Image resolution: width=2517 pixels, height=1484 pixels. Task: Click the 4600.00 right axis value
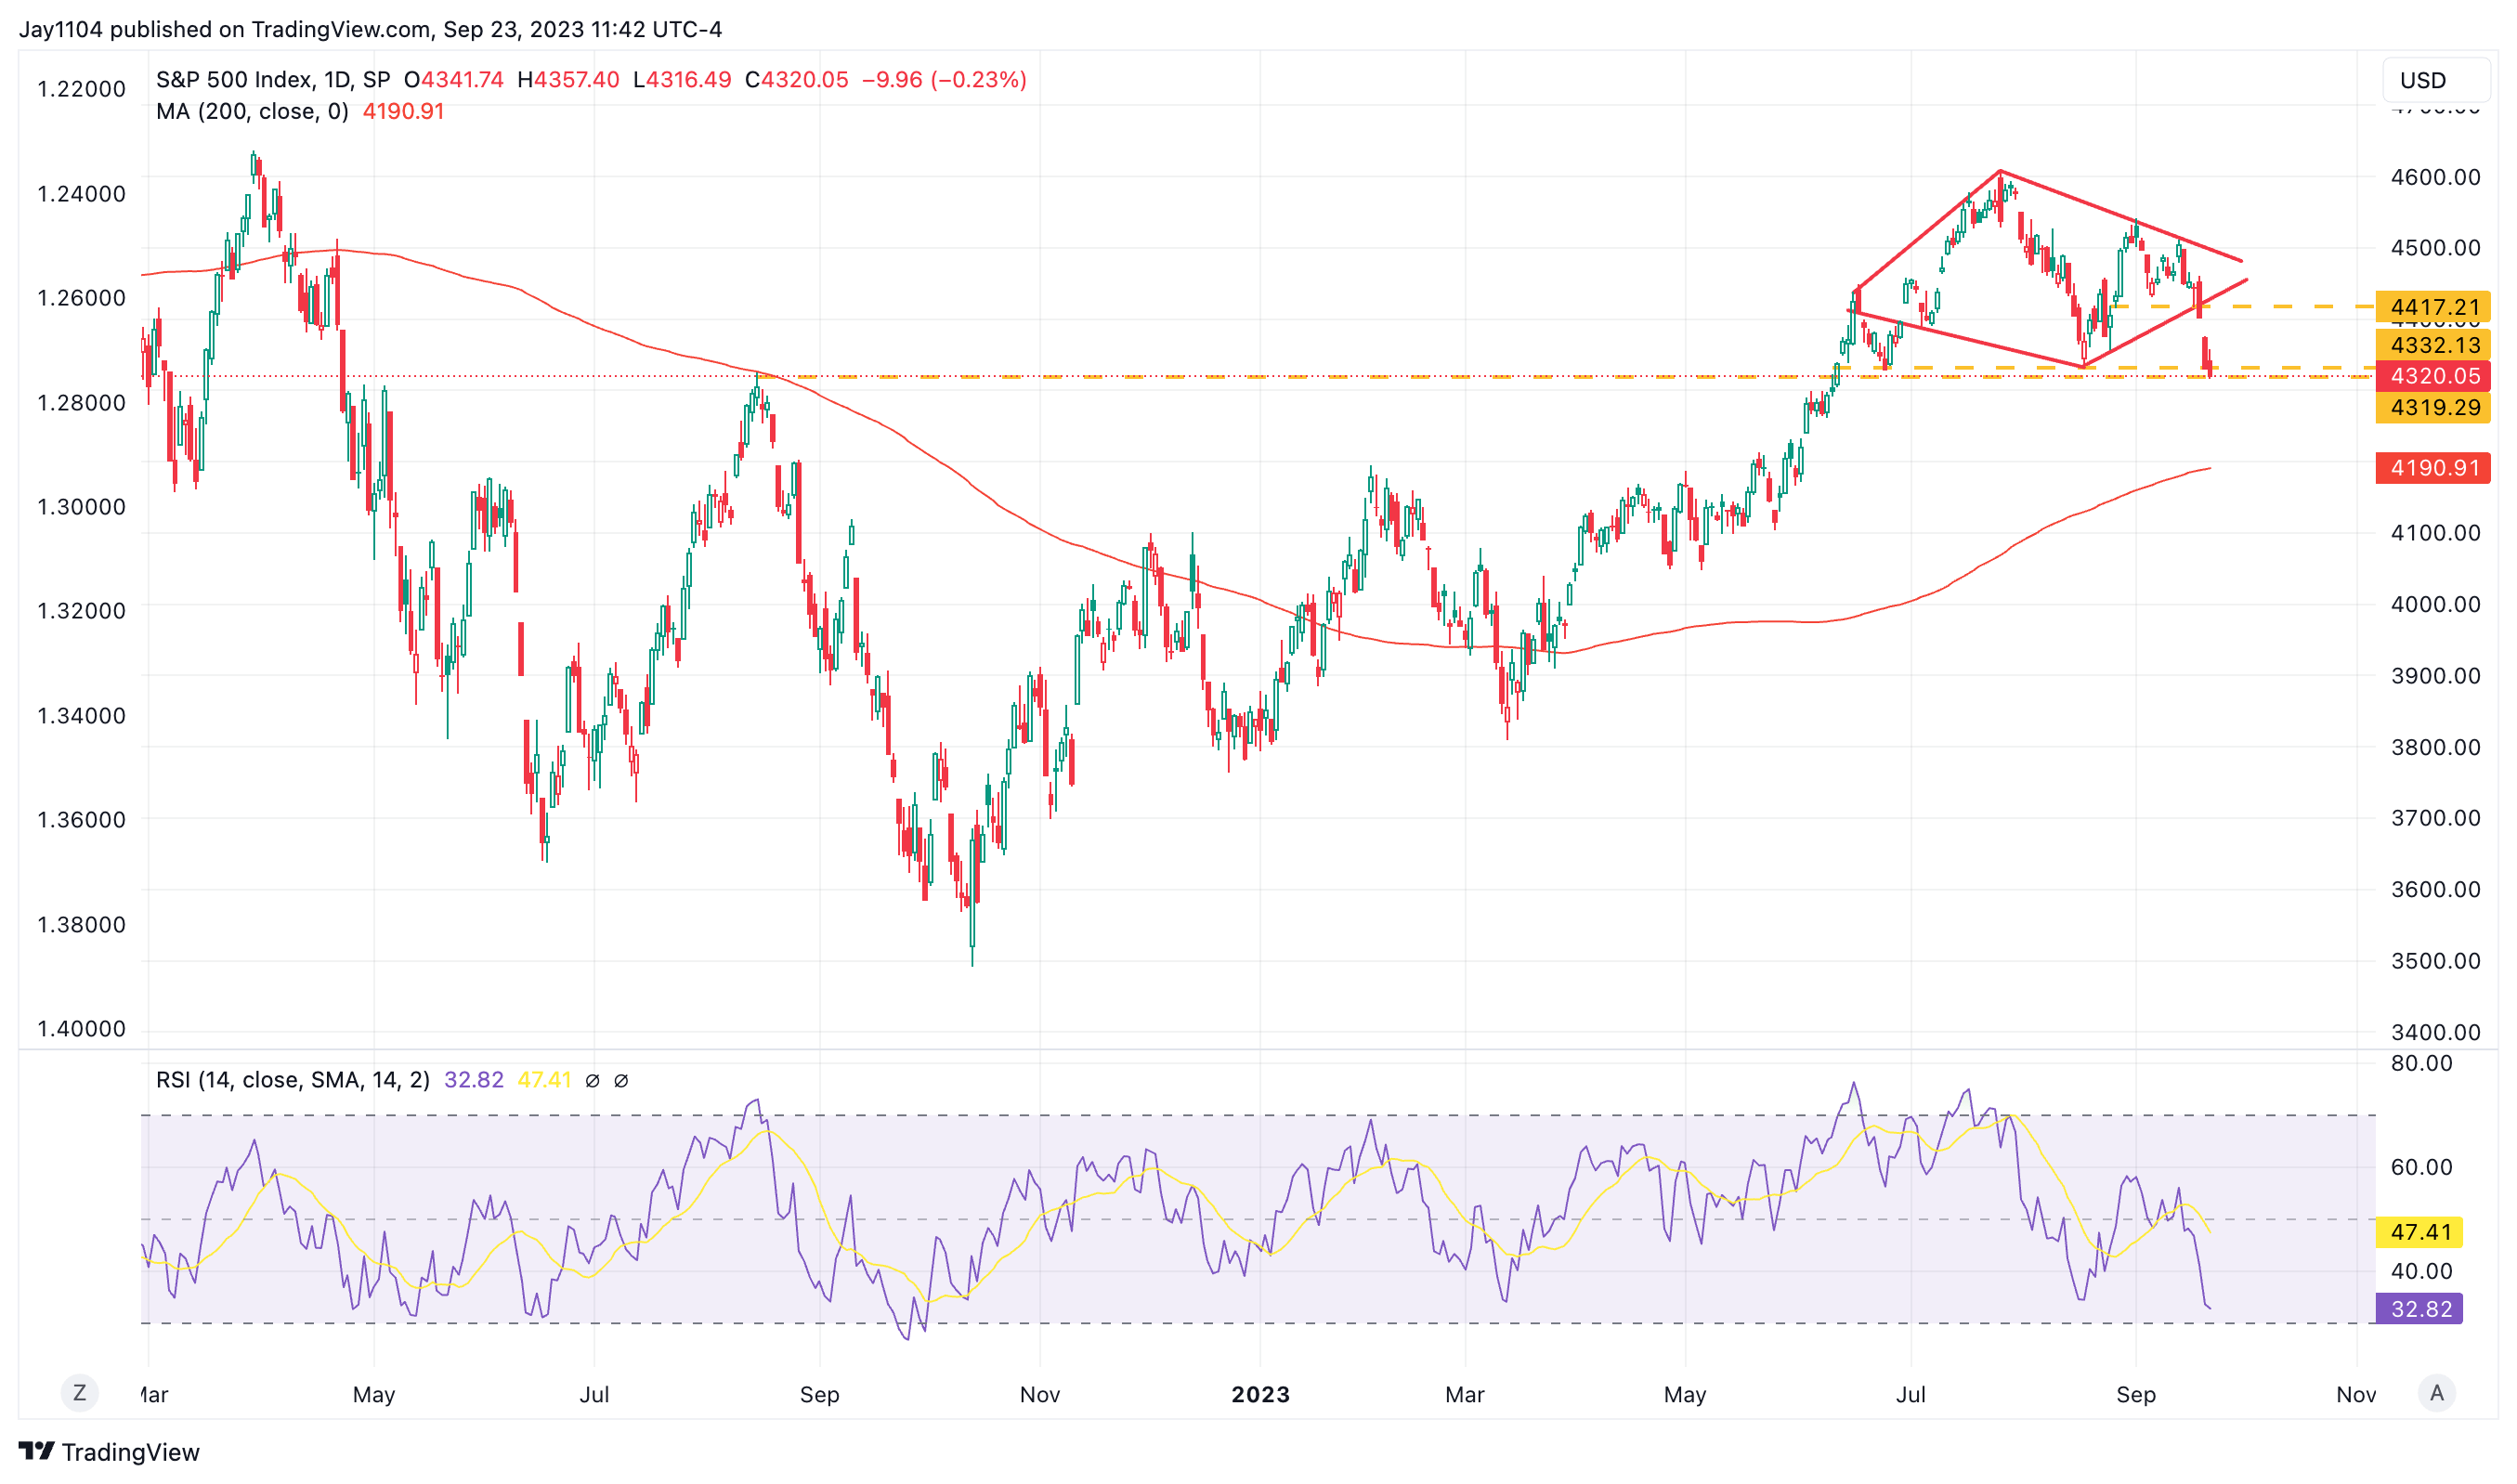[2435, 177]
